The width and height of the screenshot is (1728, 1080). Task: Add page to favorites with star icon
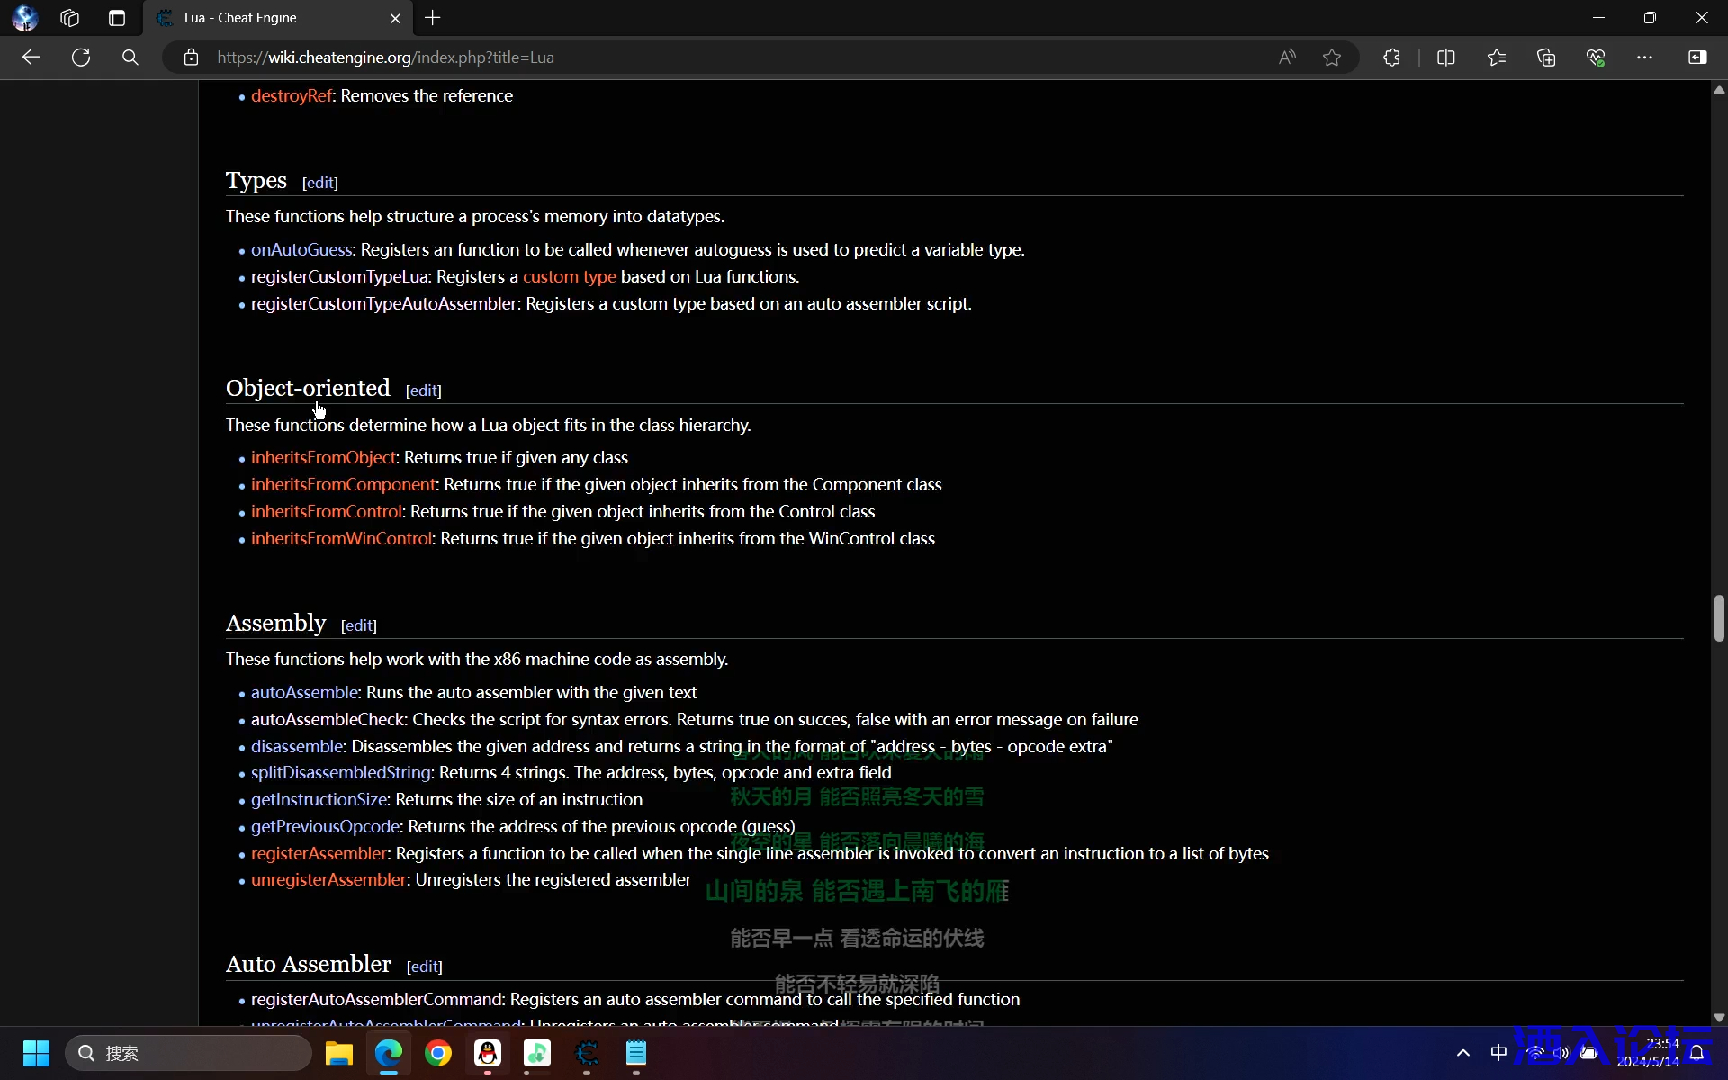click(1331, 58)
